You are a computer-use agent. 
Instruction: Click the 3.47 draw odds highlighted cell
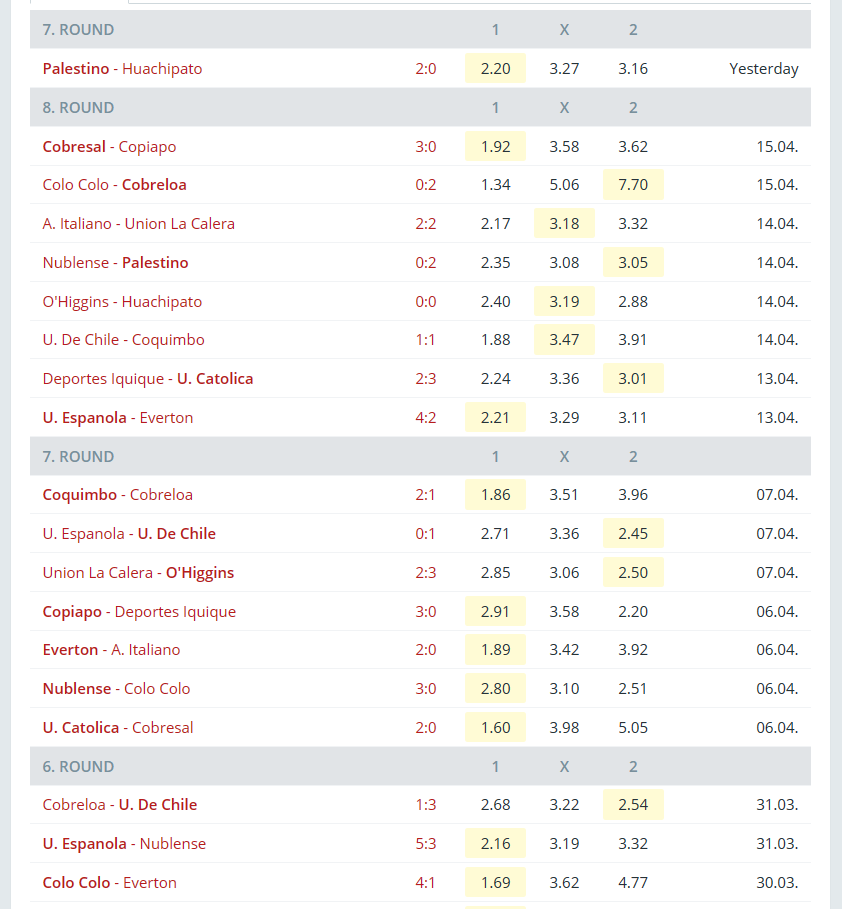tap(564, 340)
